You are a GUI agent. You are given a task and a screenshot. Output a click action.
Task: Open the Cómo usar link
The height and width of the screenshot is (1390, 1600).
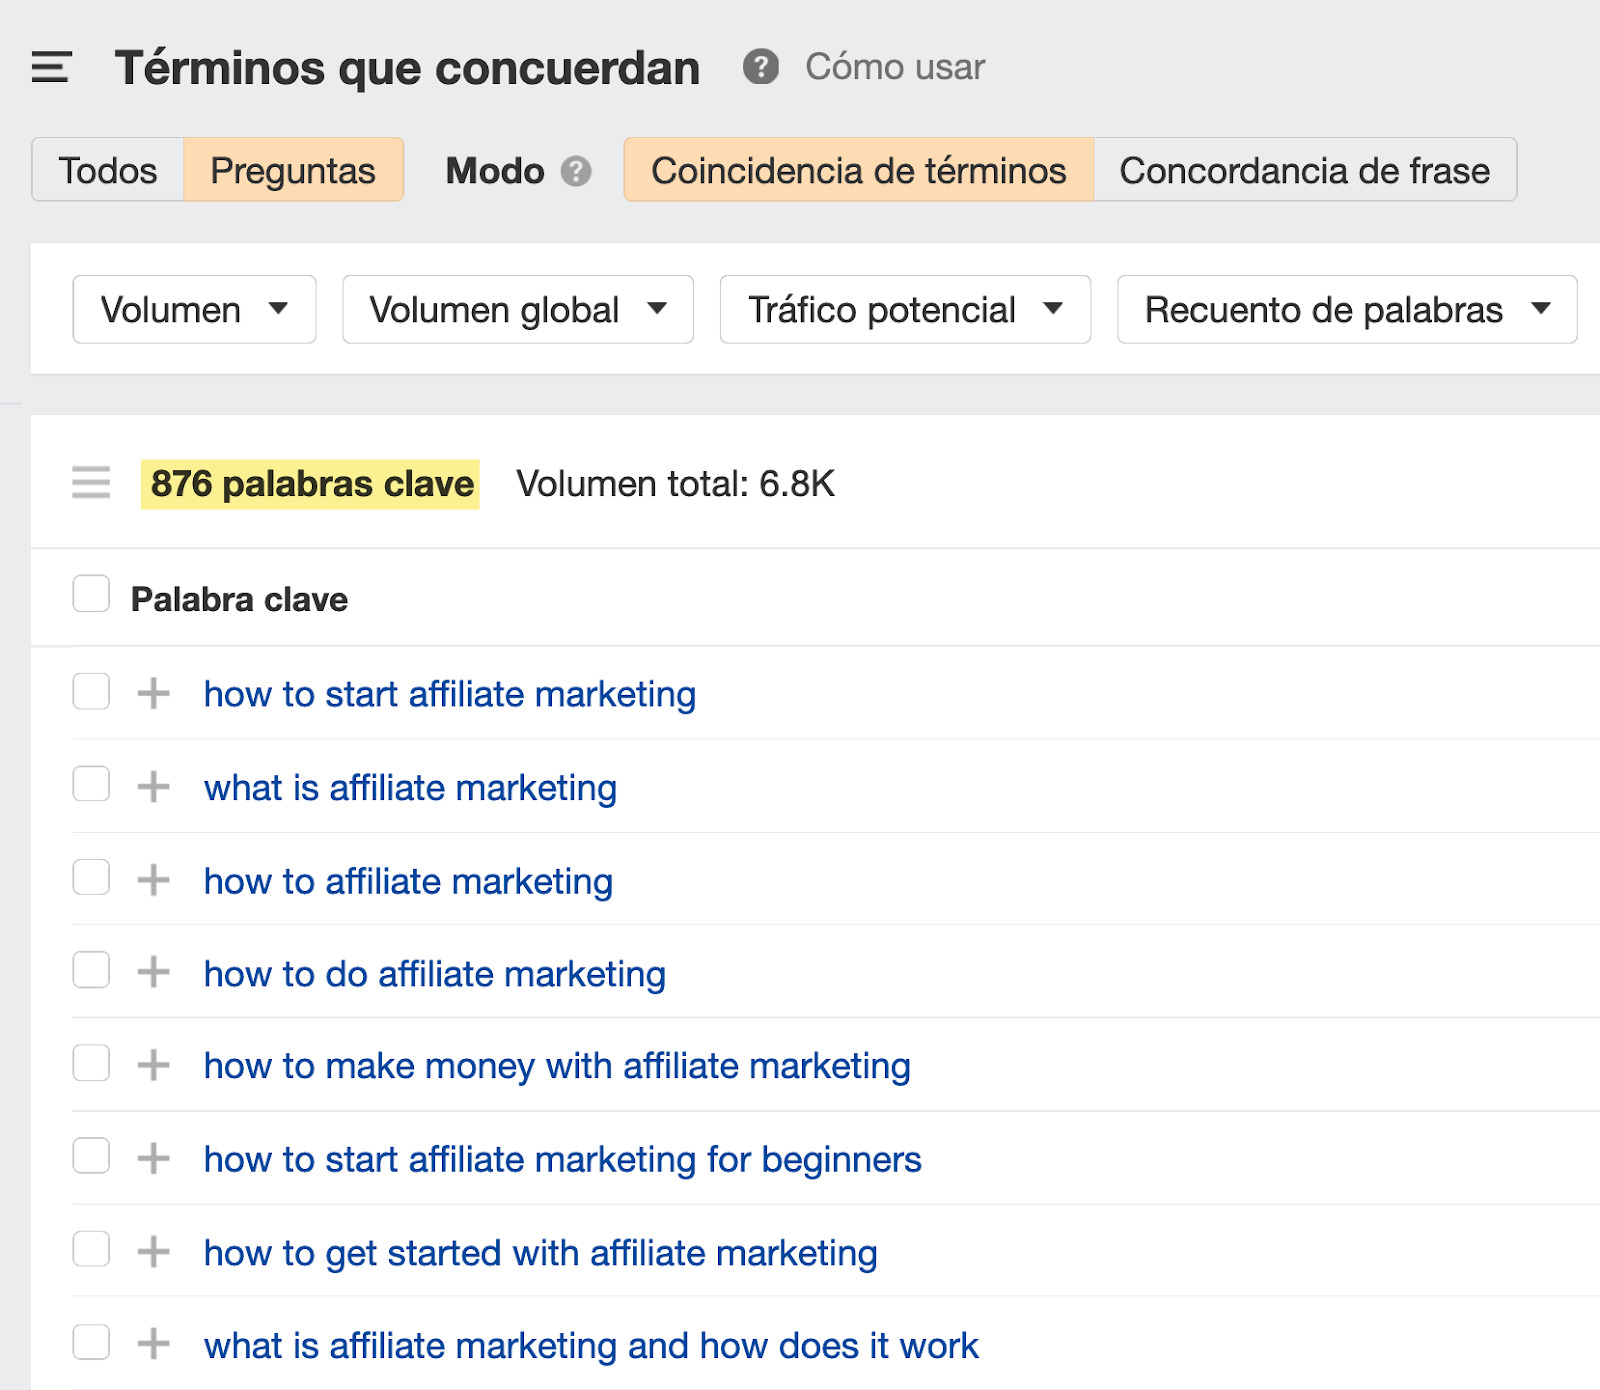(x=895, y=67)
